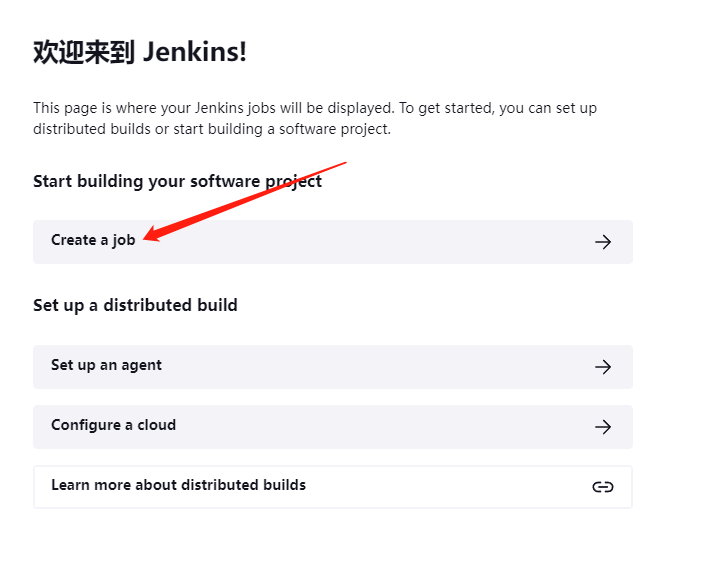Open the Configure a cloud label
Screen dimensions: 701x575
113,426
